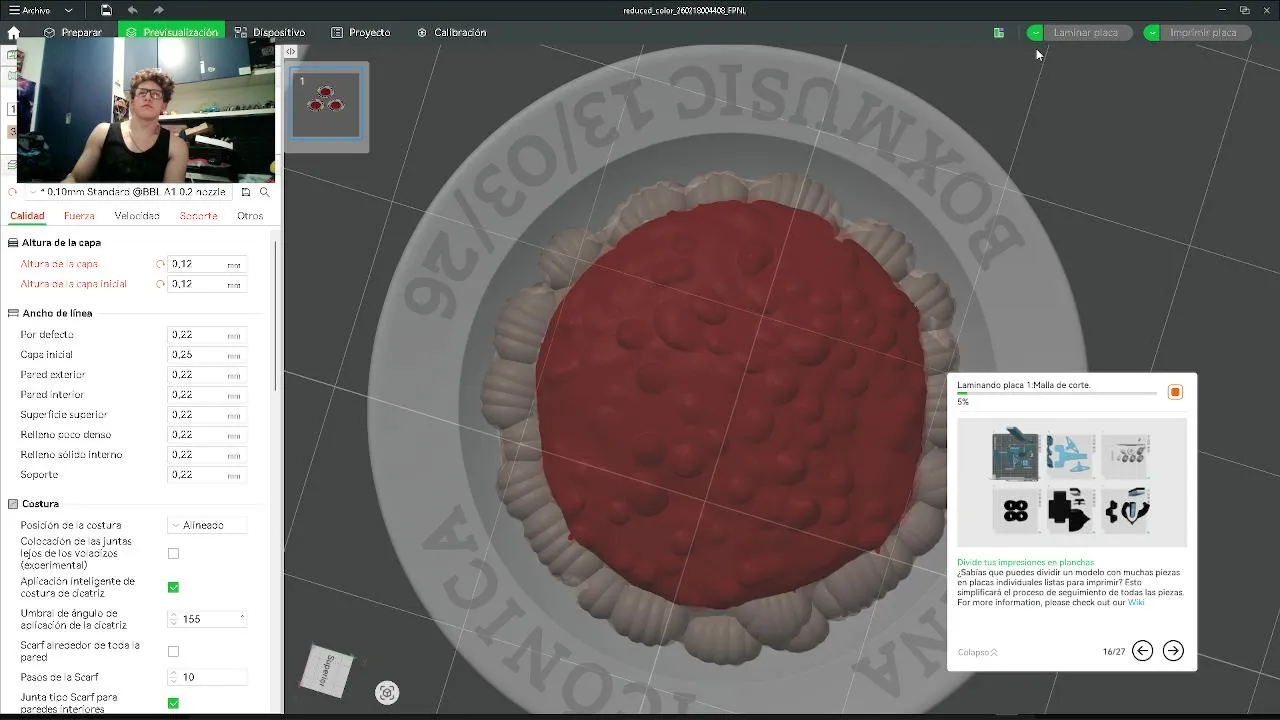The image size is (1280, 720).
Task: Open the Dispositivo tab
Action: 270,32
